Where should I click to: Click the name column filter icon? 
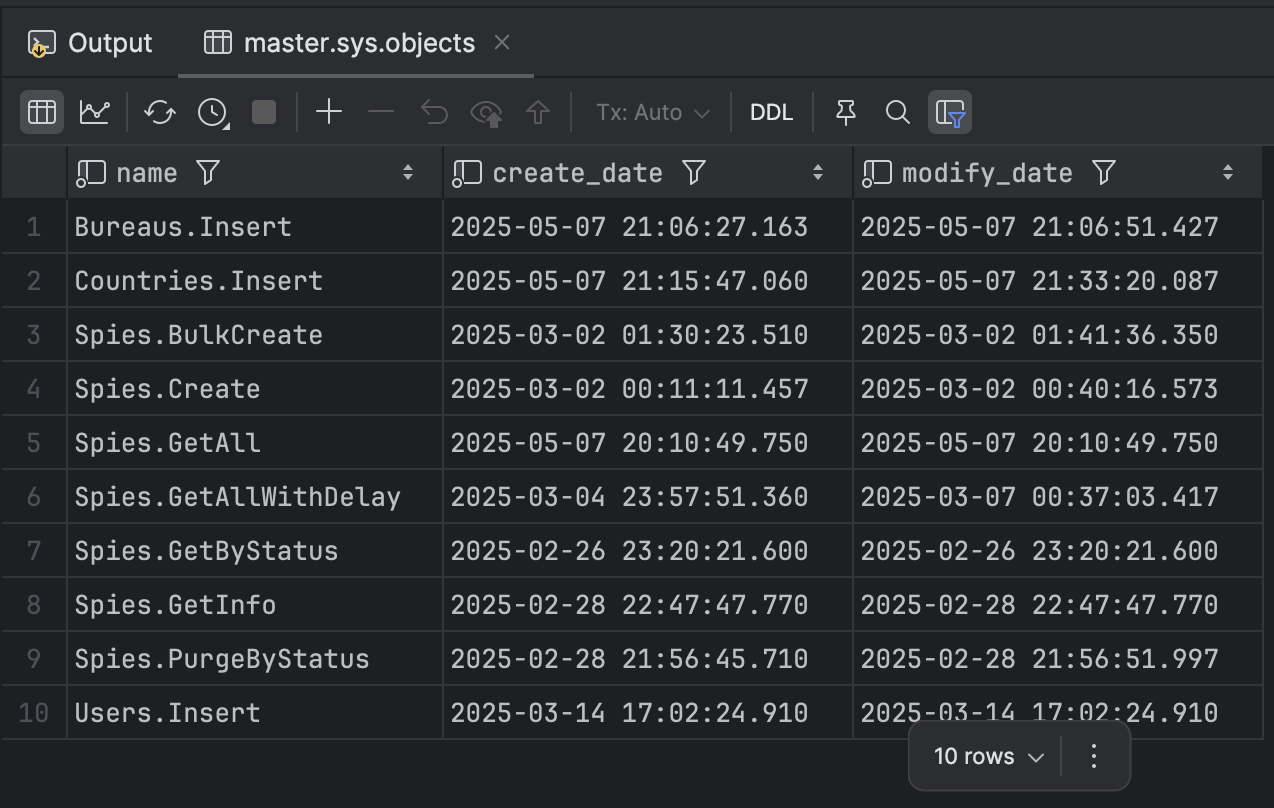point(207,173)
